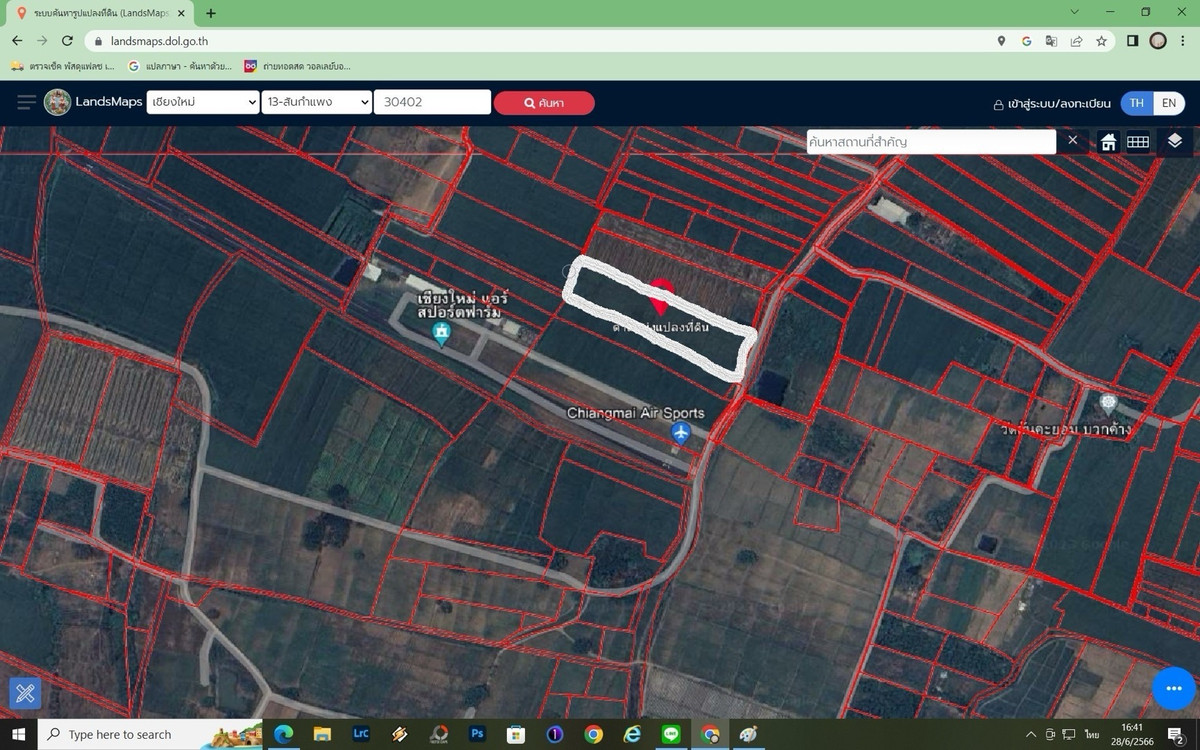Switch language to EN
The width and height of the screenshot is (1200, 750).
(x=1168, y=103)
